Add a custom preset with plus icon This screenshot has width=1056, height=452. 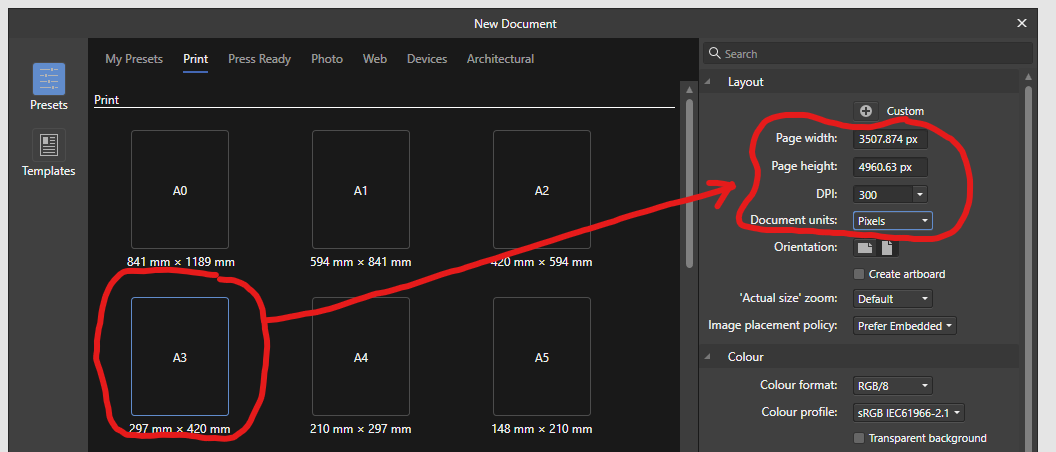coord(865,111)
